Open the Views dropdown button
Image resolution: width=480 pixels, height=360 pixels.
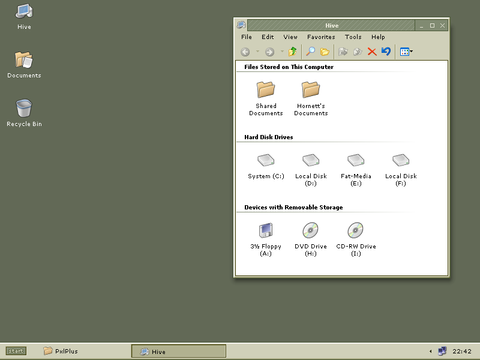coord(406,52)
